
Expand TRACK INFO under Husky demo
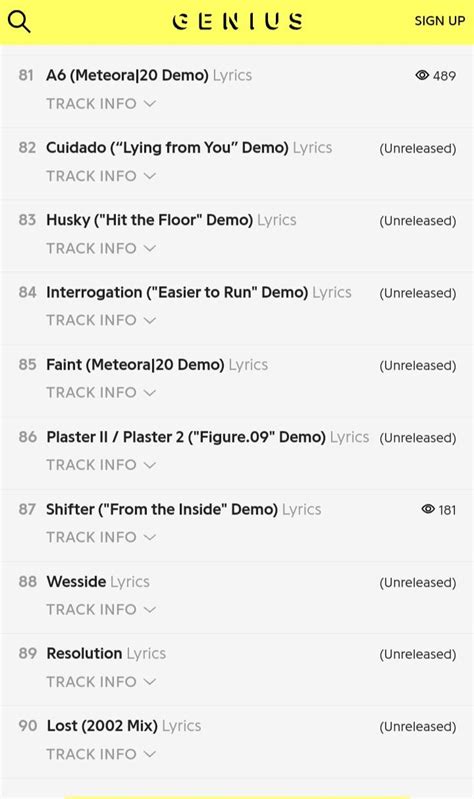(x=101, y=248)
